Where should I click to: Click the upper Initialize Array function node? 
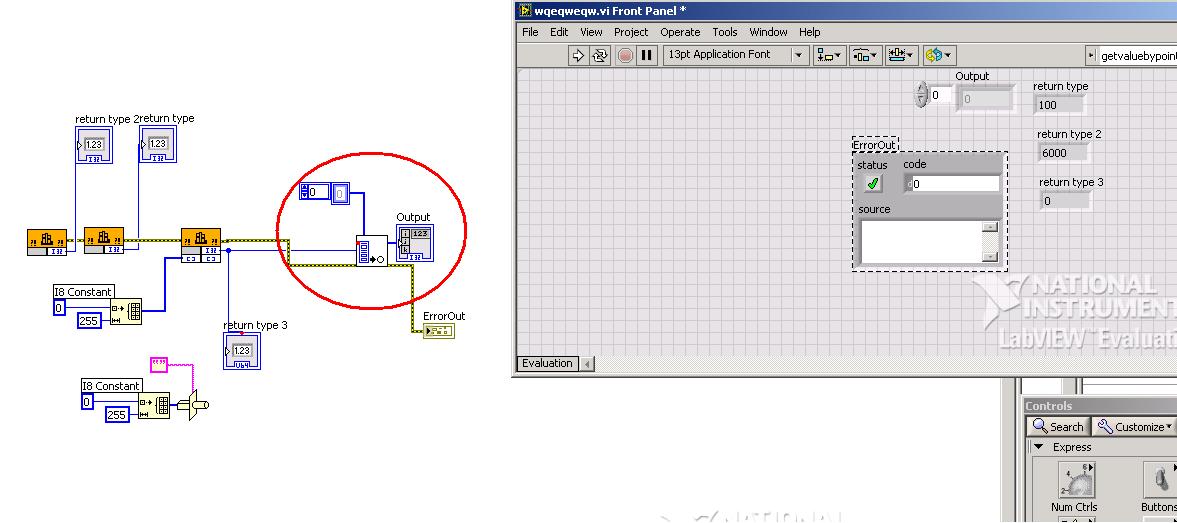(126, 311)
